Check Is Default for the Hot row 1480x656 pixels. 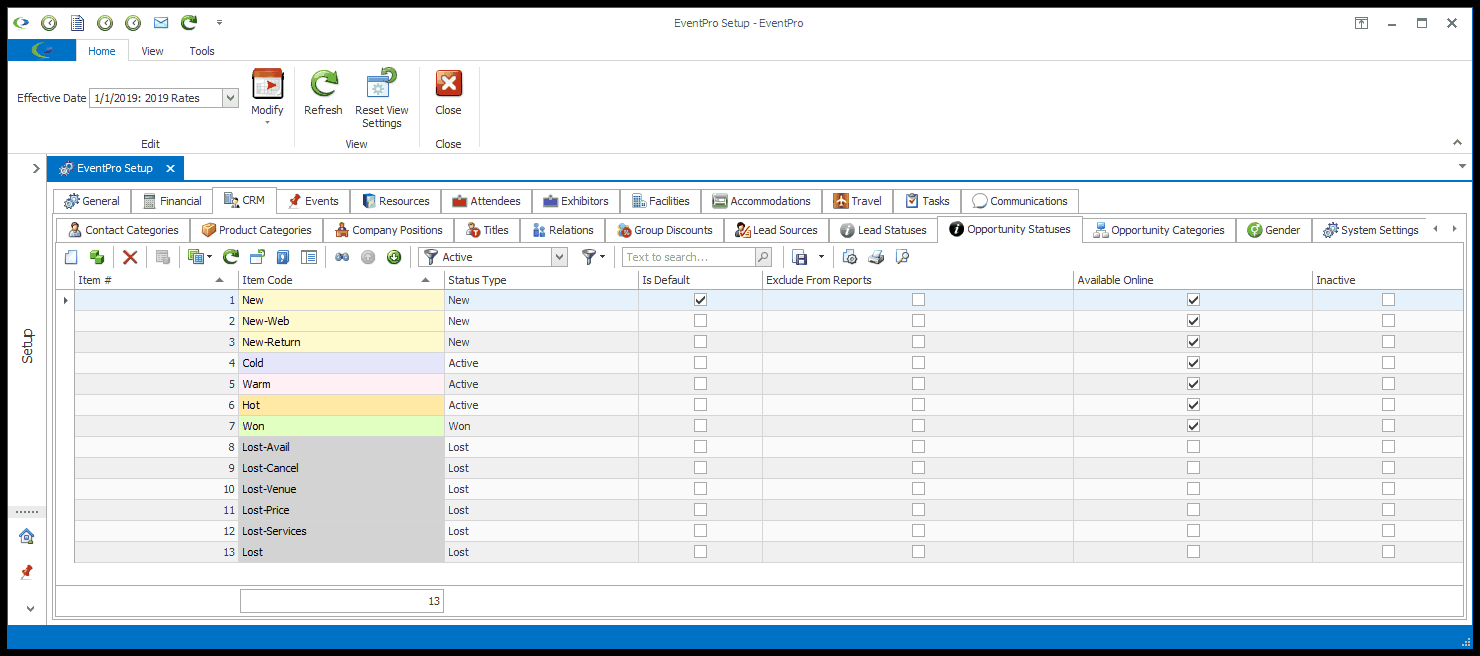pos(700,405)
